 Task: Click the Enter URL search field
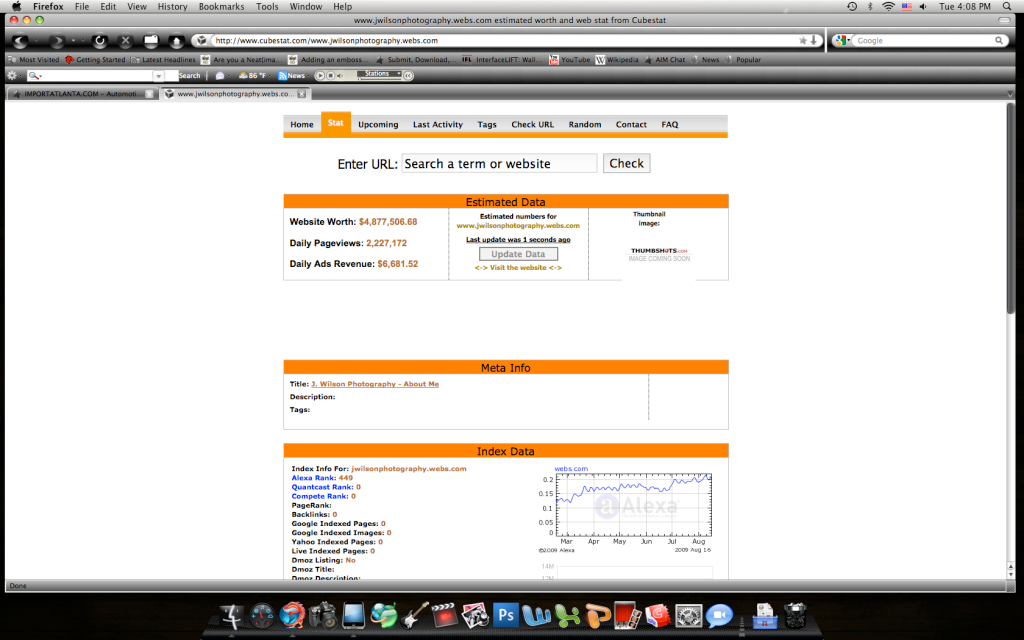point(499,163)
